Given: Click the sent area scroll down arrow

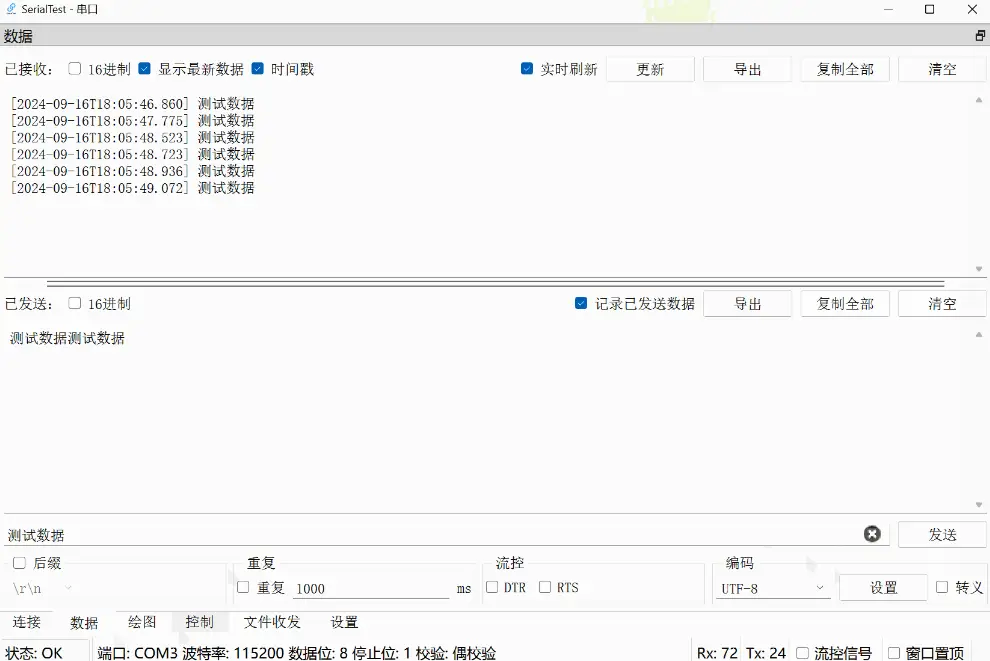Looking at the screenshot, I should 979,504.
